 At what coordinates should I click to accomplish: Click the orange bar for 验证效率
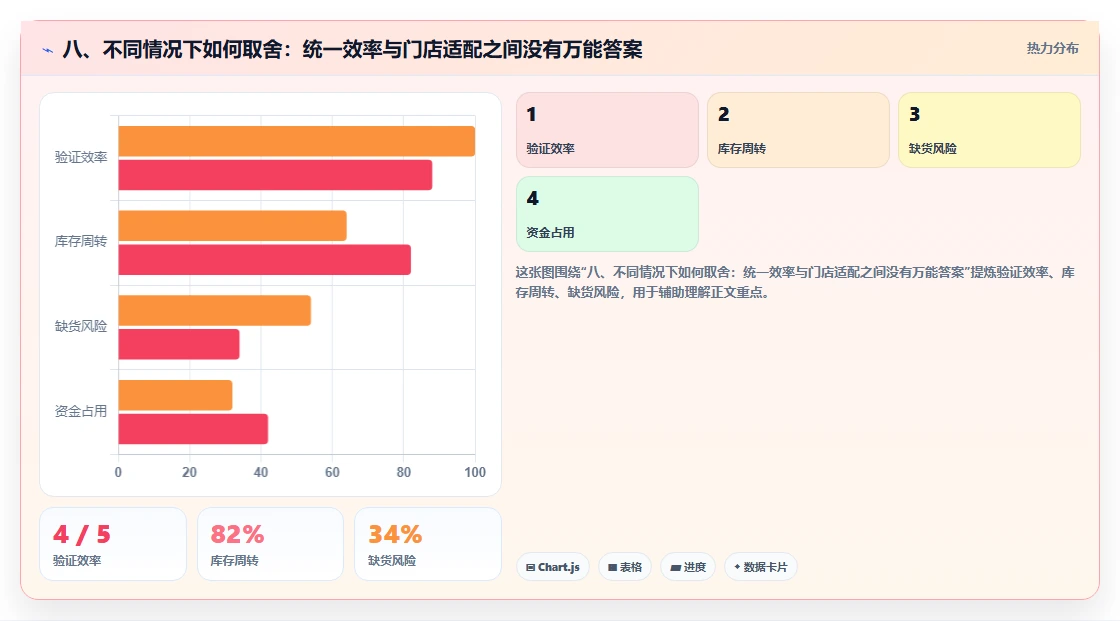296,141
